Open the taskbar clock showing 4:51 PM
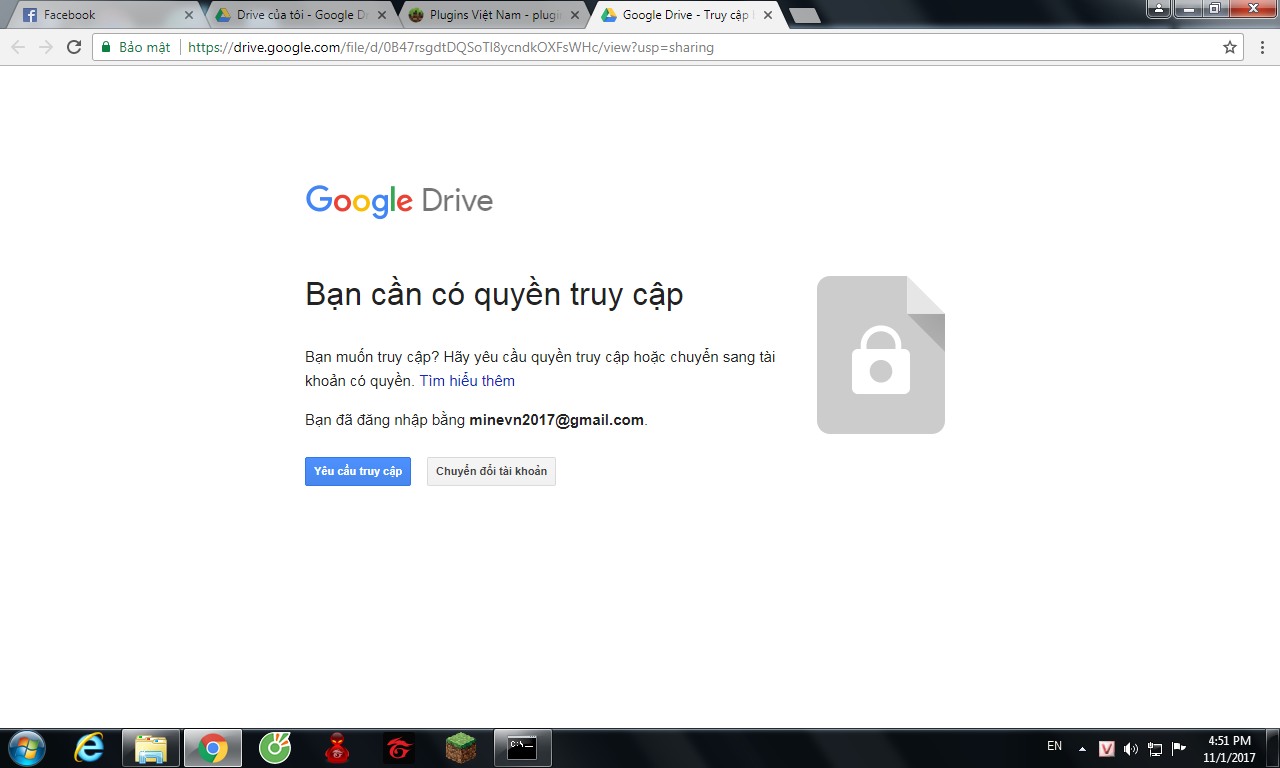 point(1230,748)
